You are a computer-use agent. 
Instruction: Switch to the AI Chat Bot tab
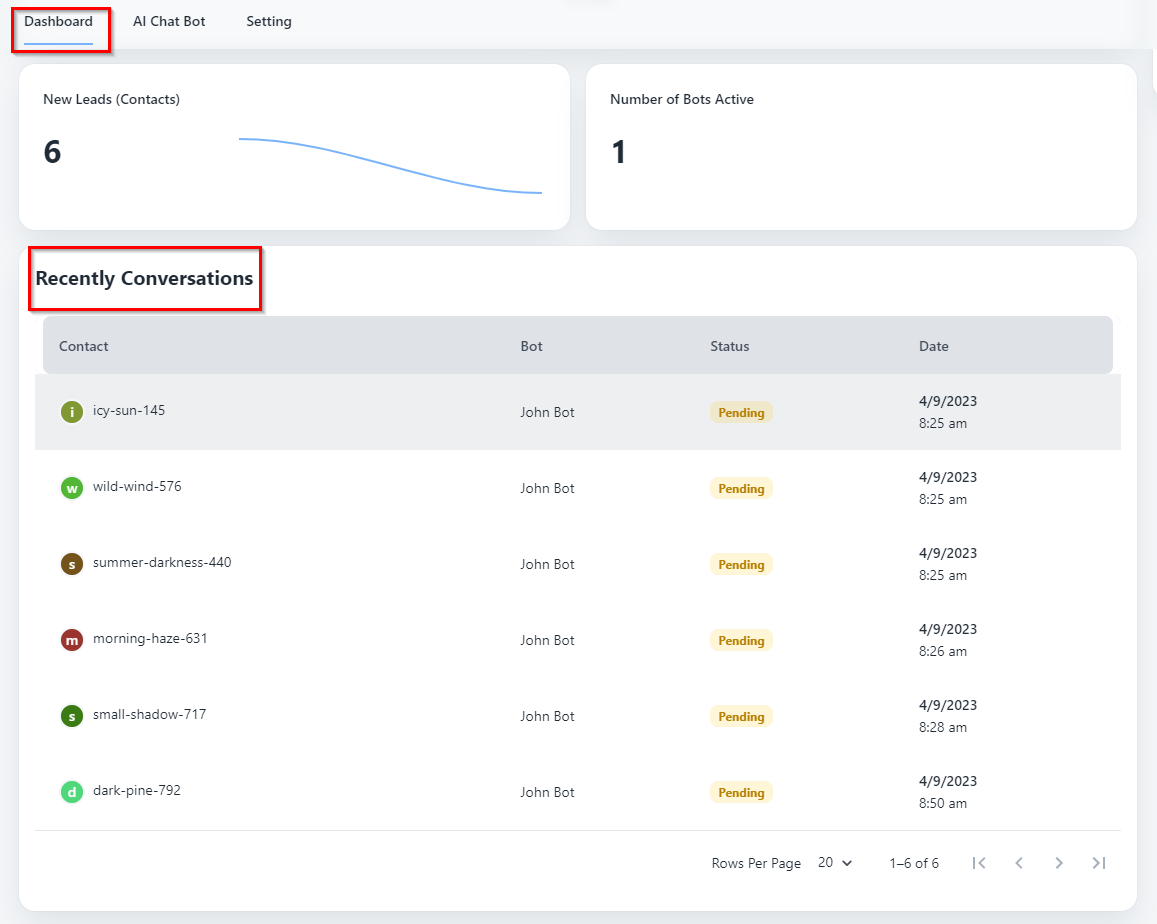click(169, 21)
